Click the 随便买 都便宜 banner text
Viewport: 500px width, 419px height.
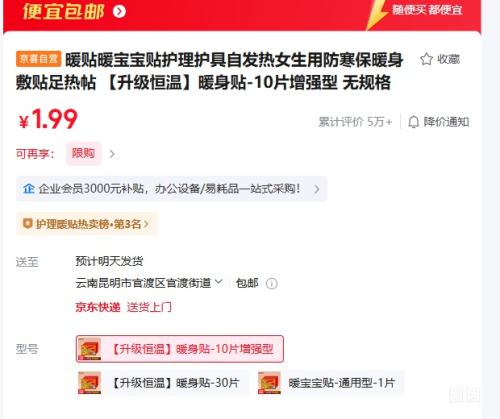point(427,10)
